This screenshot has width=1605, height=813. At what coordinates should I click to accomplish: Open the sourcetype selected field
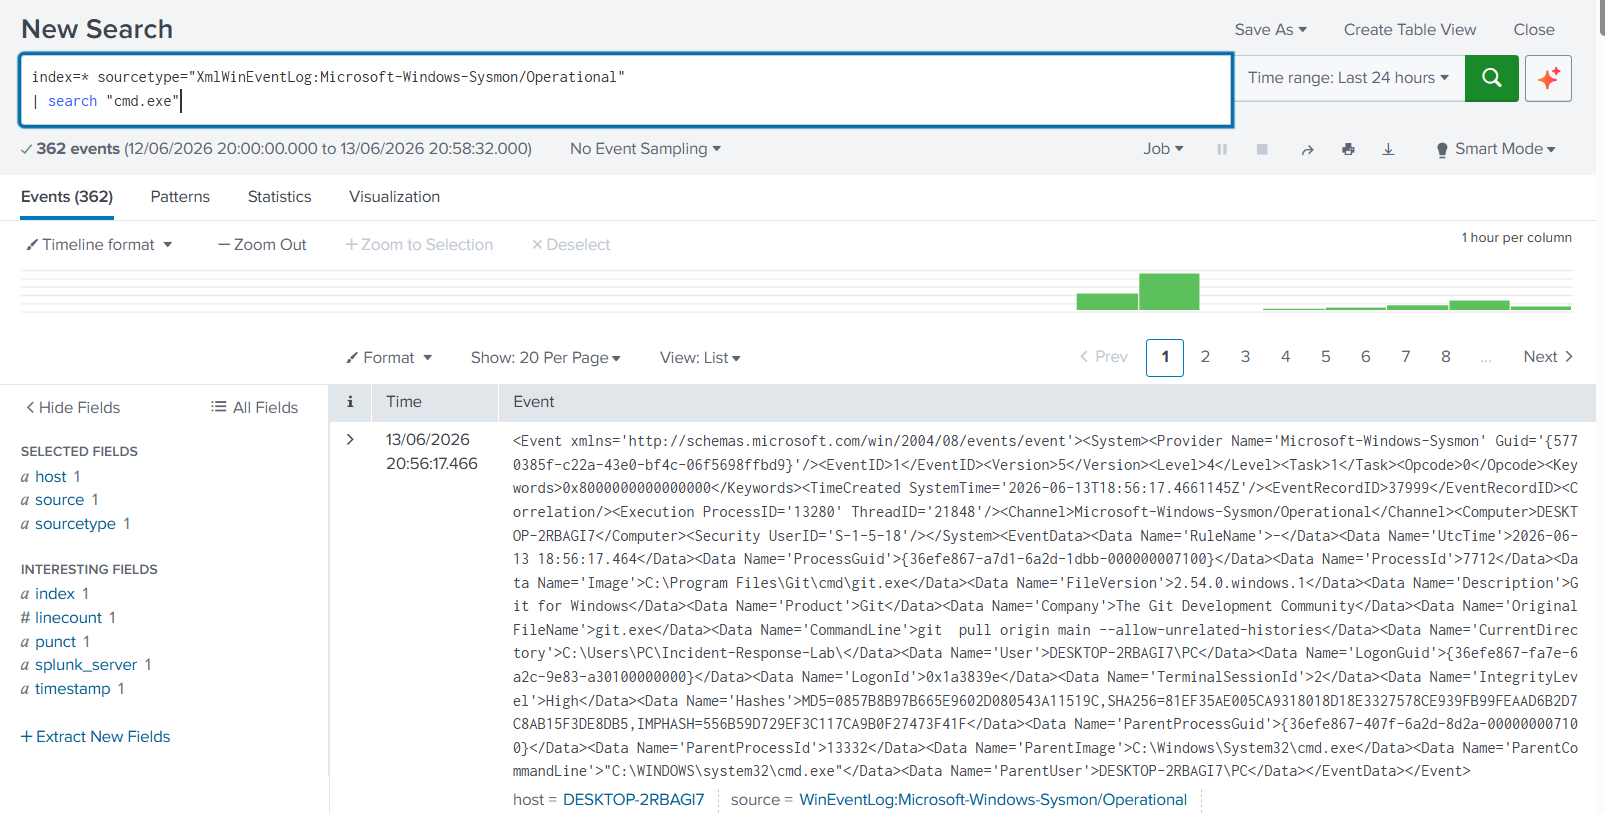click(x=75, y=524)
